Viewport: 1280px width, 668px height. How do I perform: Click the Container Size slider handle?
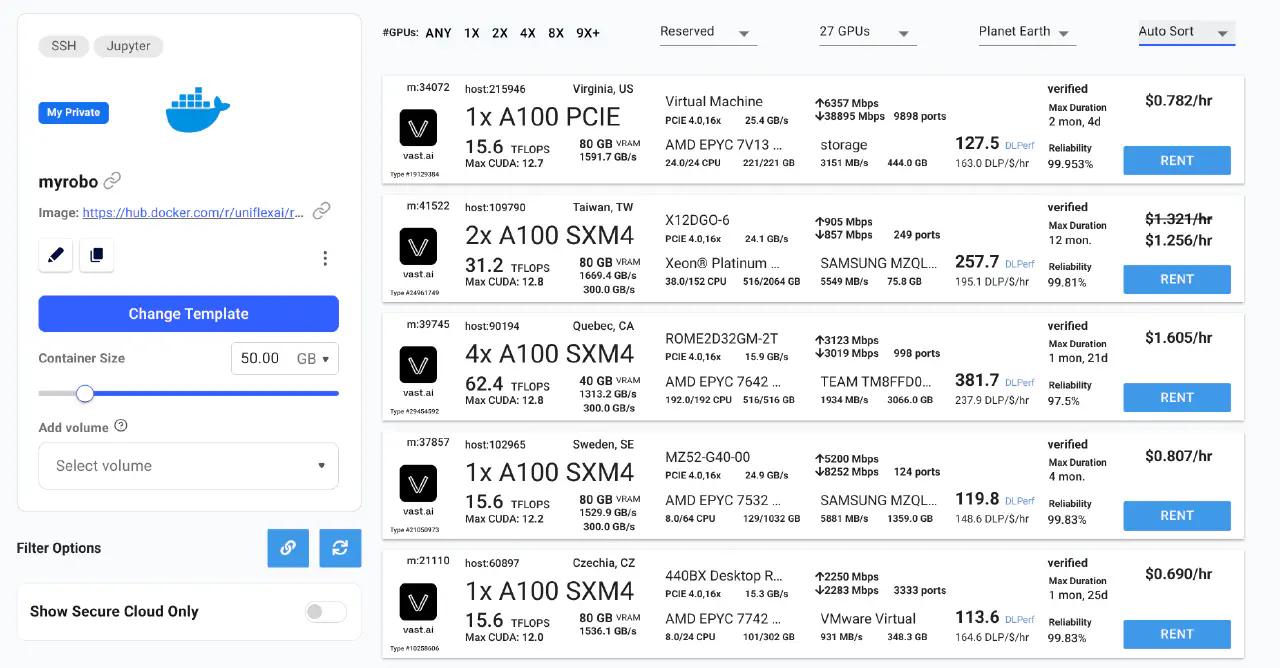85,393
